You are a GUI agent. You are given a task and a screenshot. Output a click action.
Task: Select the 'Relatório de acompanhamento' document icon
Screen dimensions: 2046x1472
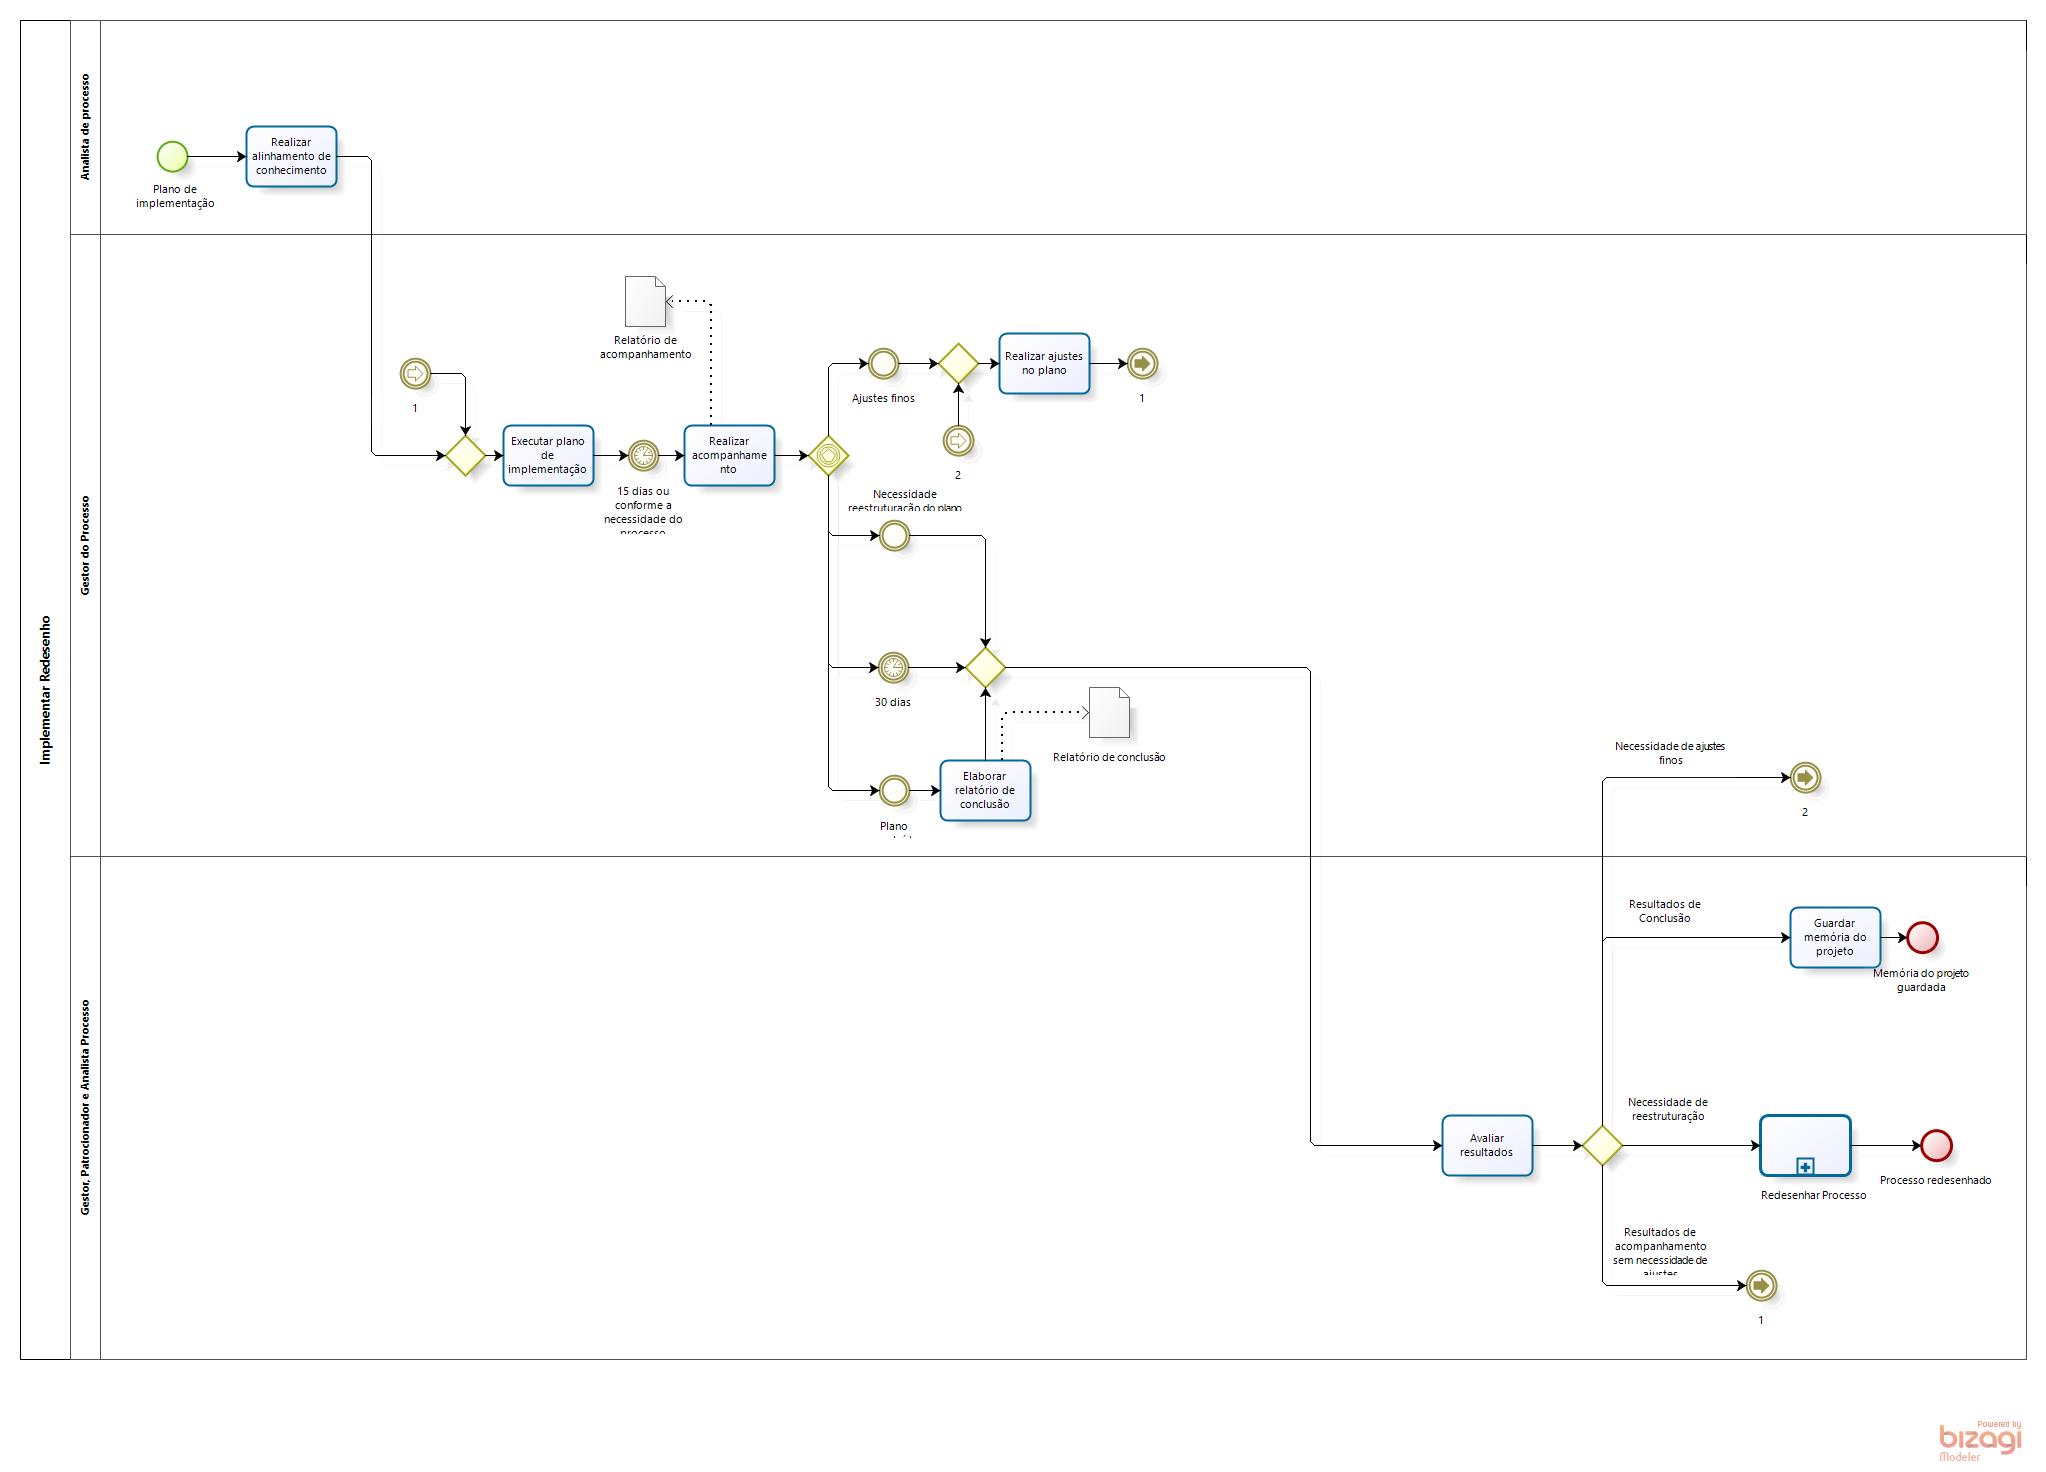645,301
